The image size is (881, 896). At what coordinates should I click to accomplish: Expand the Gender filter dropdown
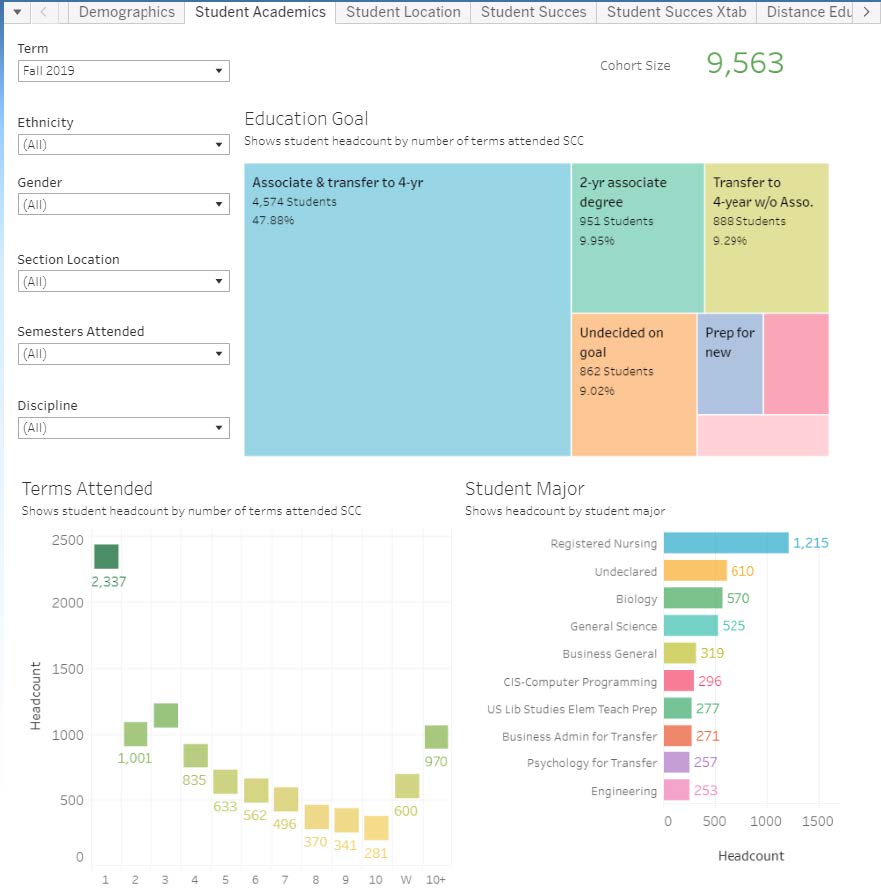[x=123, y=205]
